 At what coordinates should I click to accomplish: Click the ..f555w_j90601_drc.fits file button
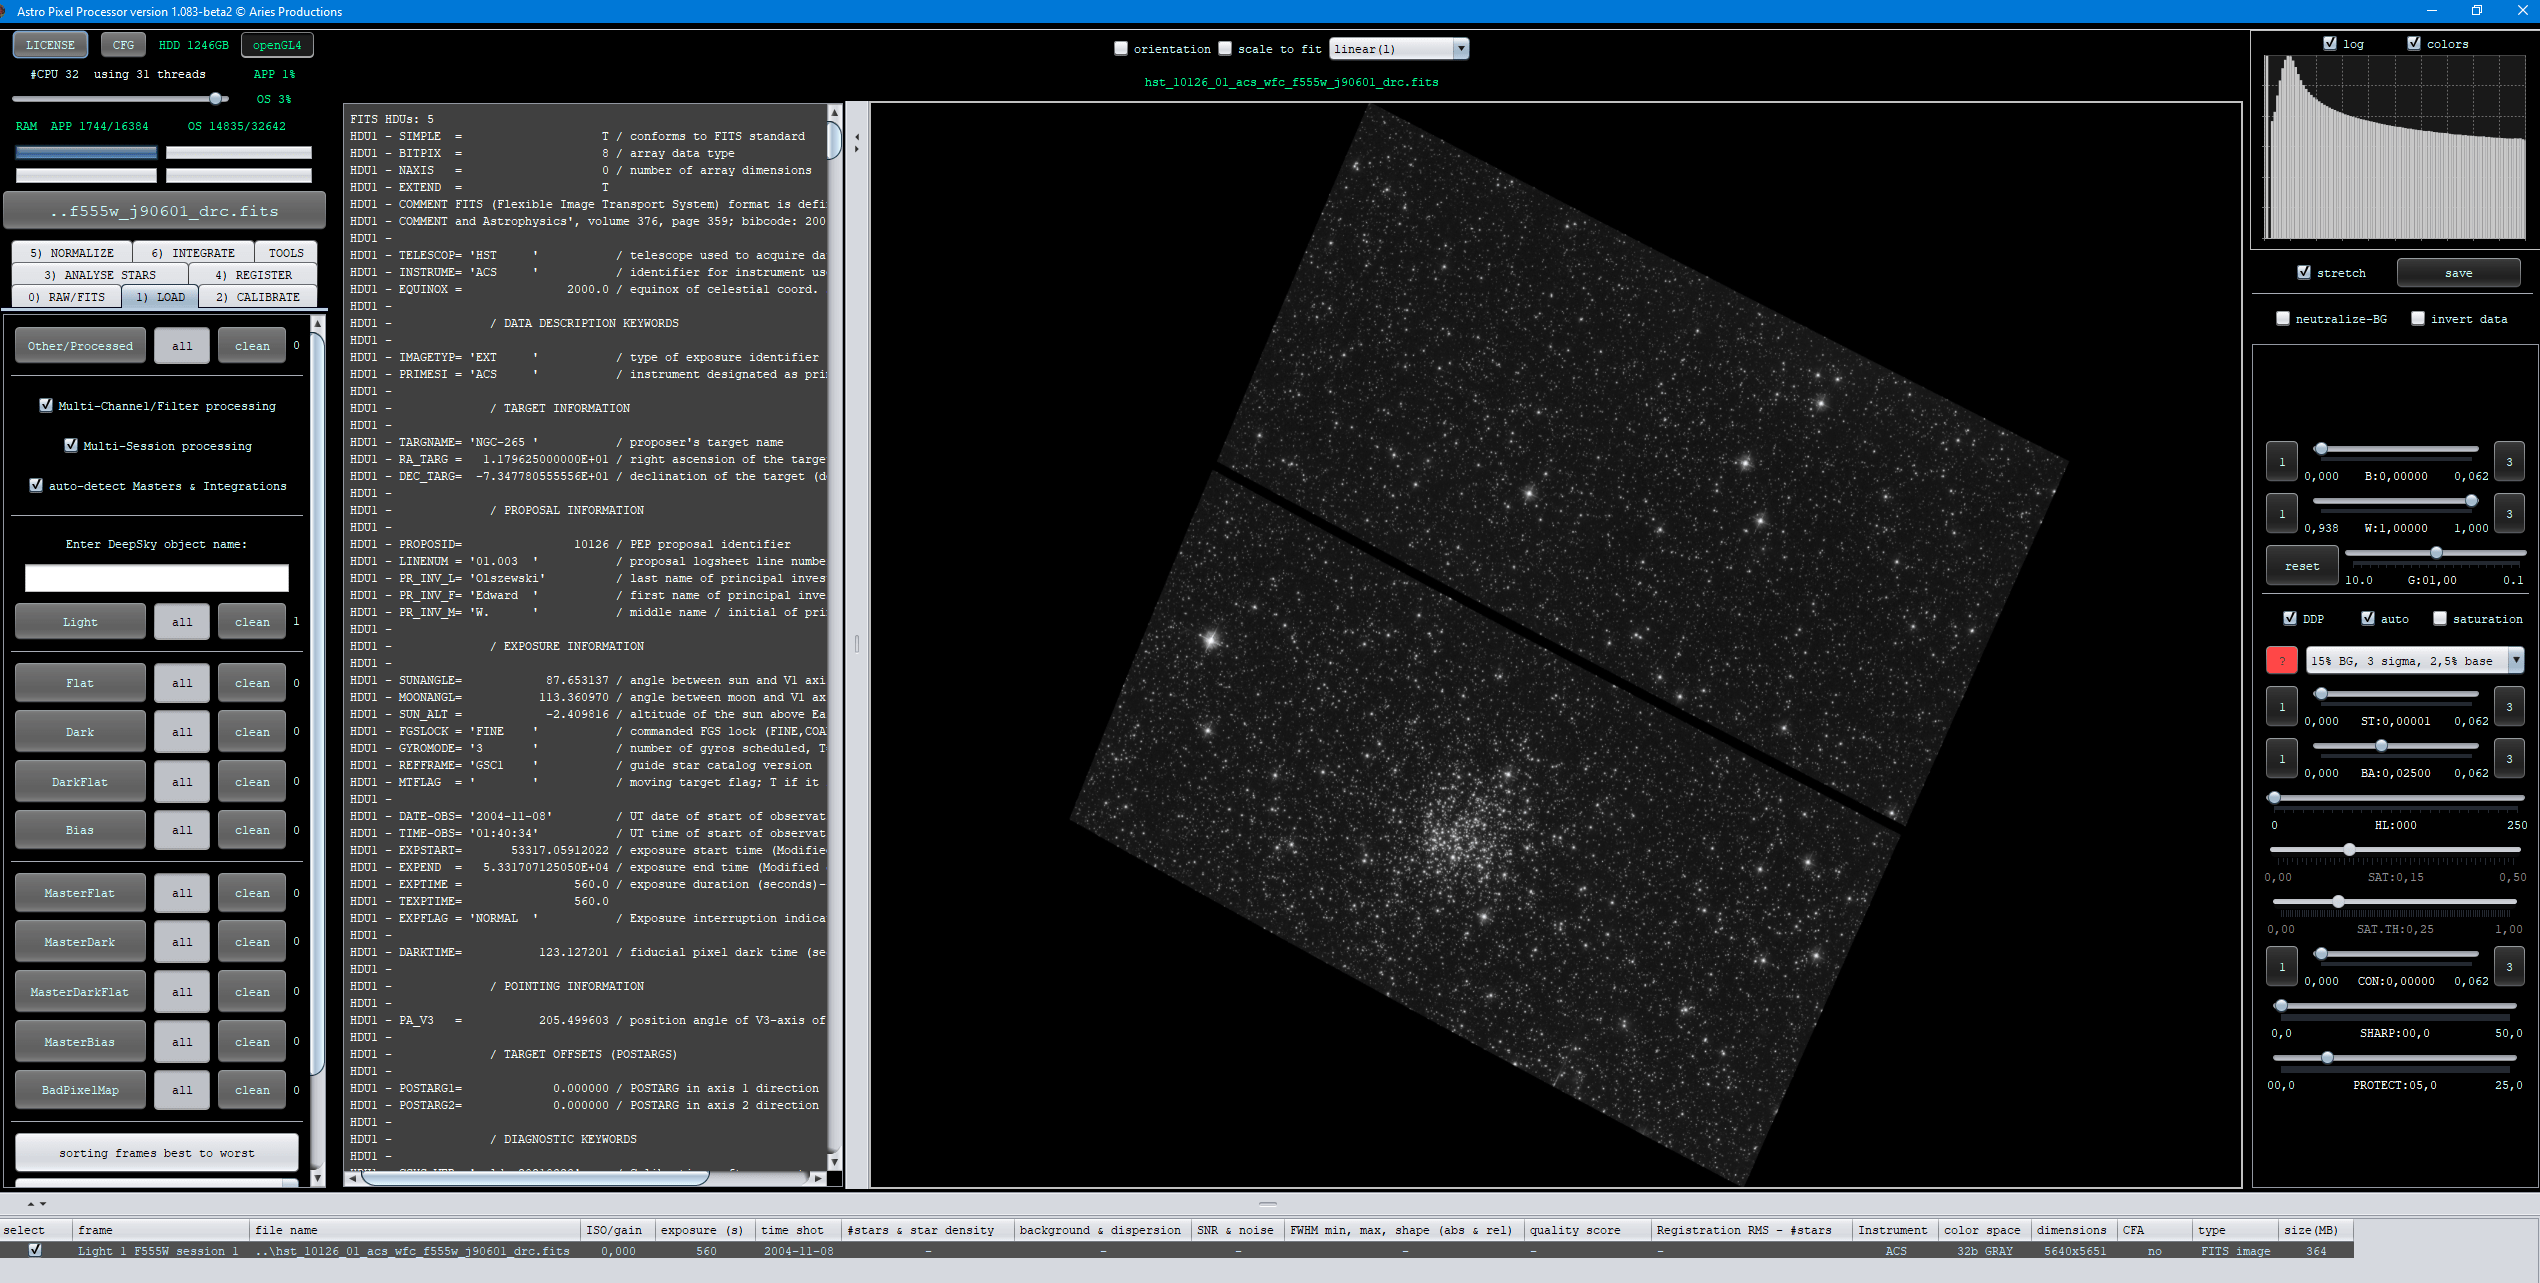164,210
